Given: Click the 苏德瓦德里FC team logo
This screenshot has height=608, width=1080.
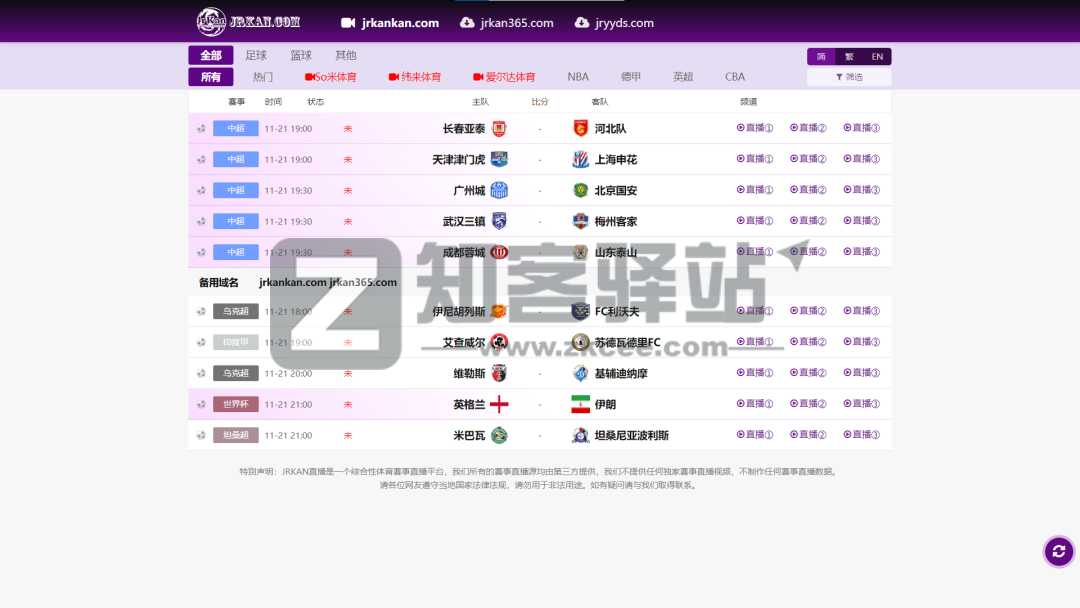Looking at the screenshot, I should 580,342.
